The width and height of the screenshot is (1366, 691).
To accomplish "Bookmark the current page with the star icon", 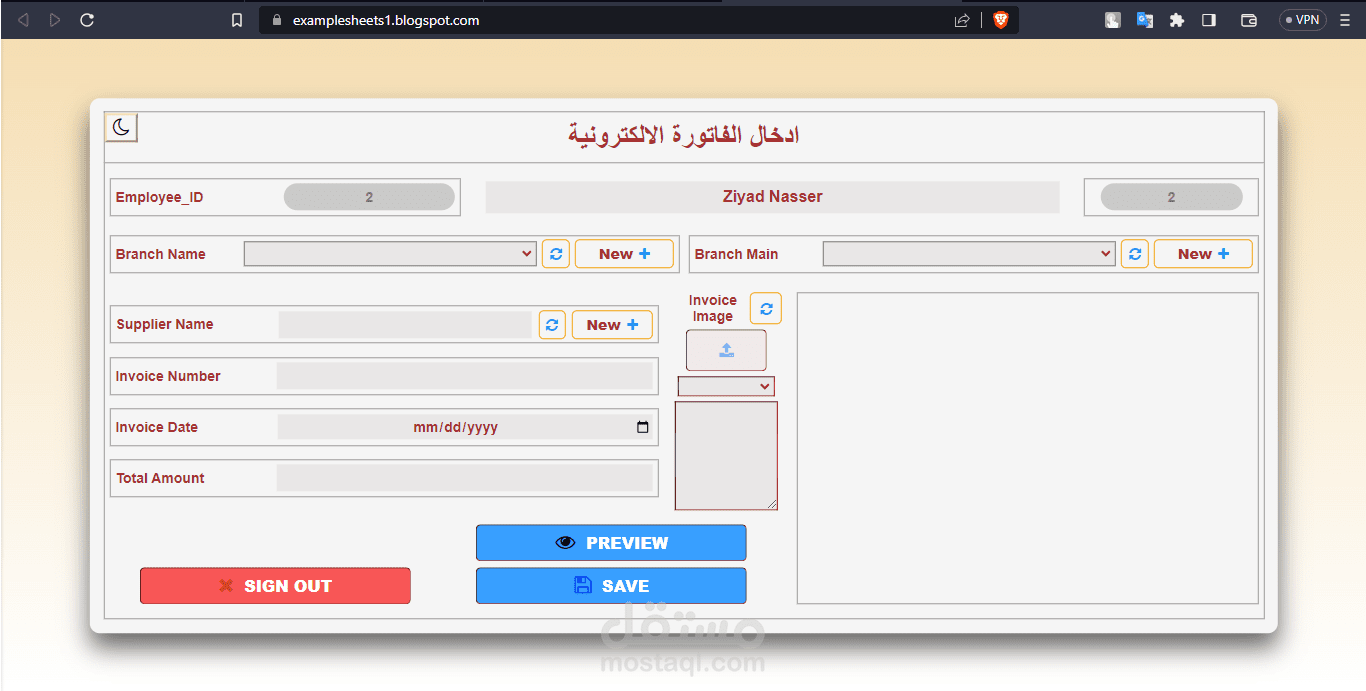I will (236, 19).
